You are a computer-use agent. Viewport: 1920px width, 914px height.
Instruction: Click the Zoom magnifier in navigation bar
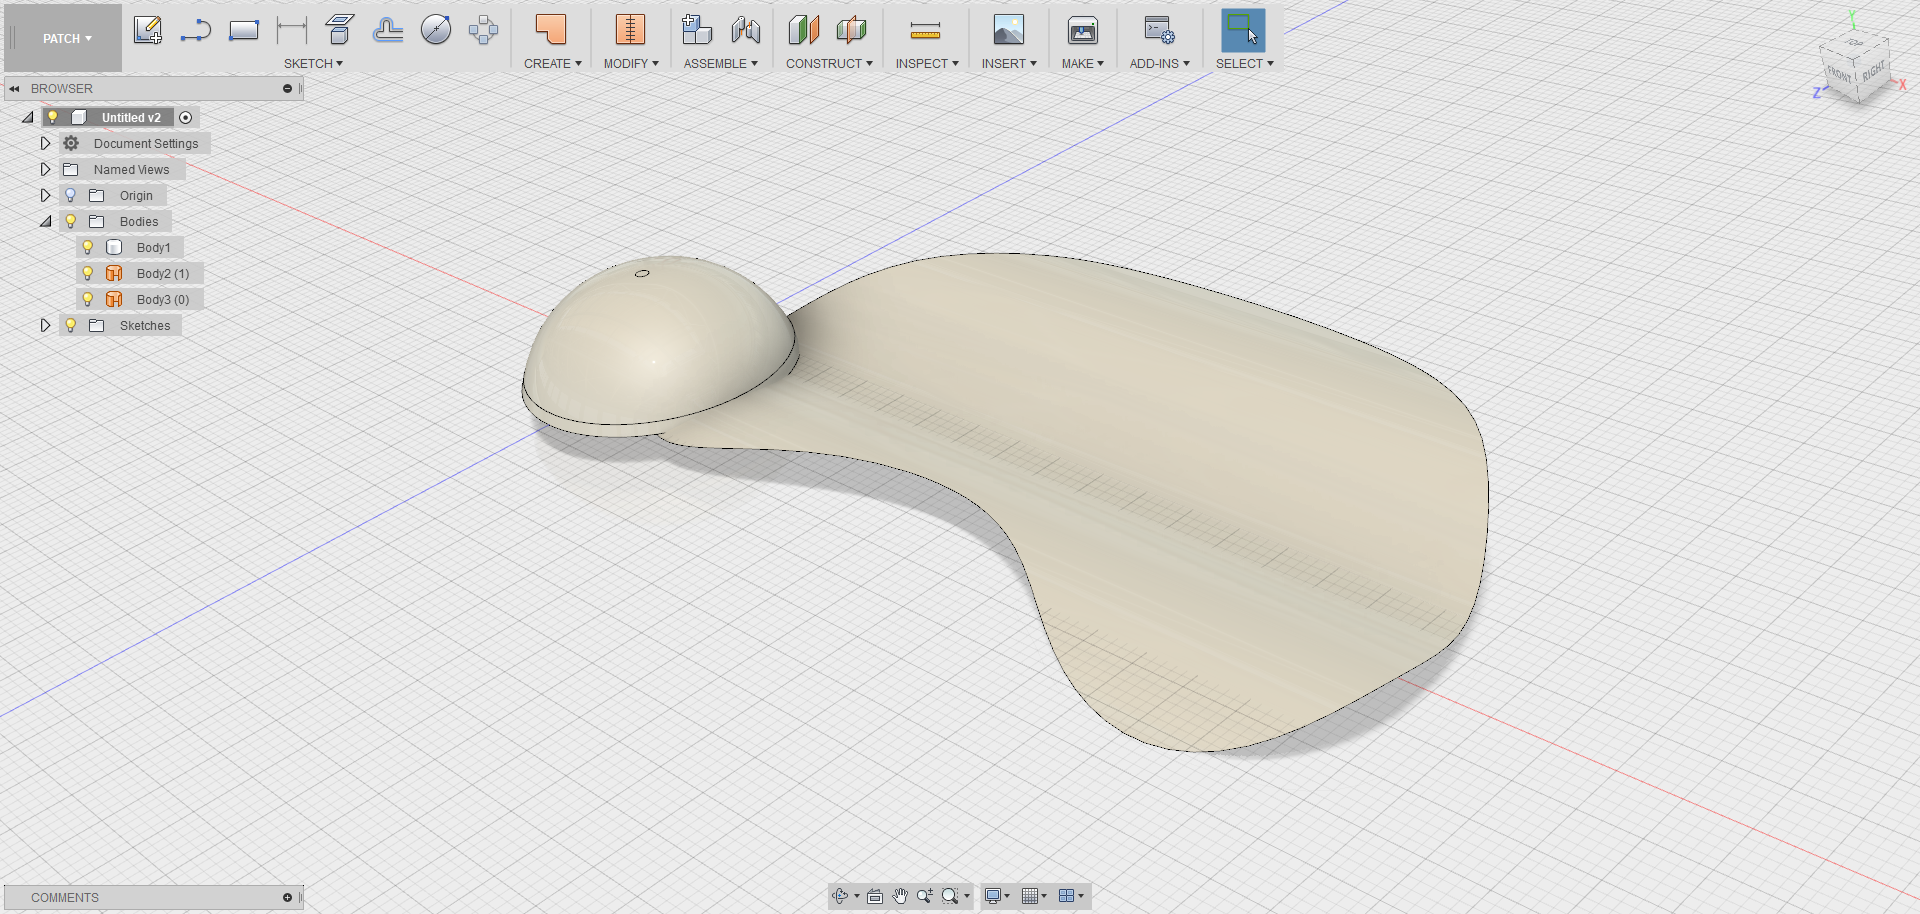click(924, 896)
